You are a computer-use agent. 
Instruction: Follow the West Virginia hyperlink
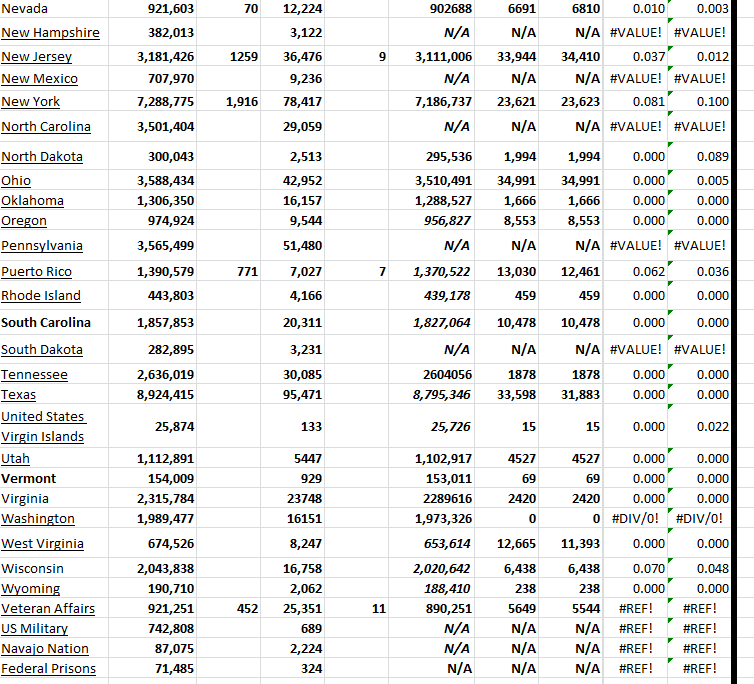[42, 544]
